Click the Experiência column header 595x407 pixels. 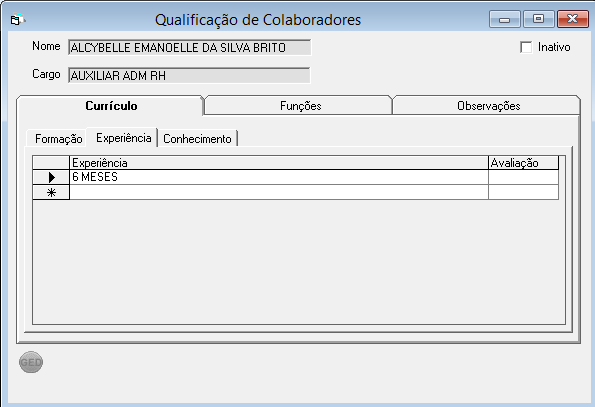[x=279, y=163]
